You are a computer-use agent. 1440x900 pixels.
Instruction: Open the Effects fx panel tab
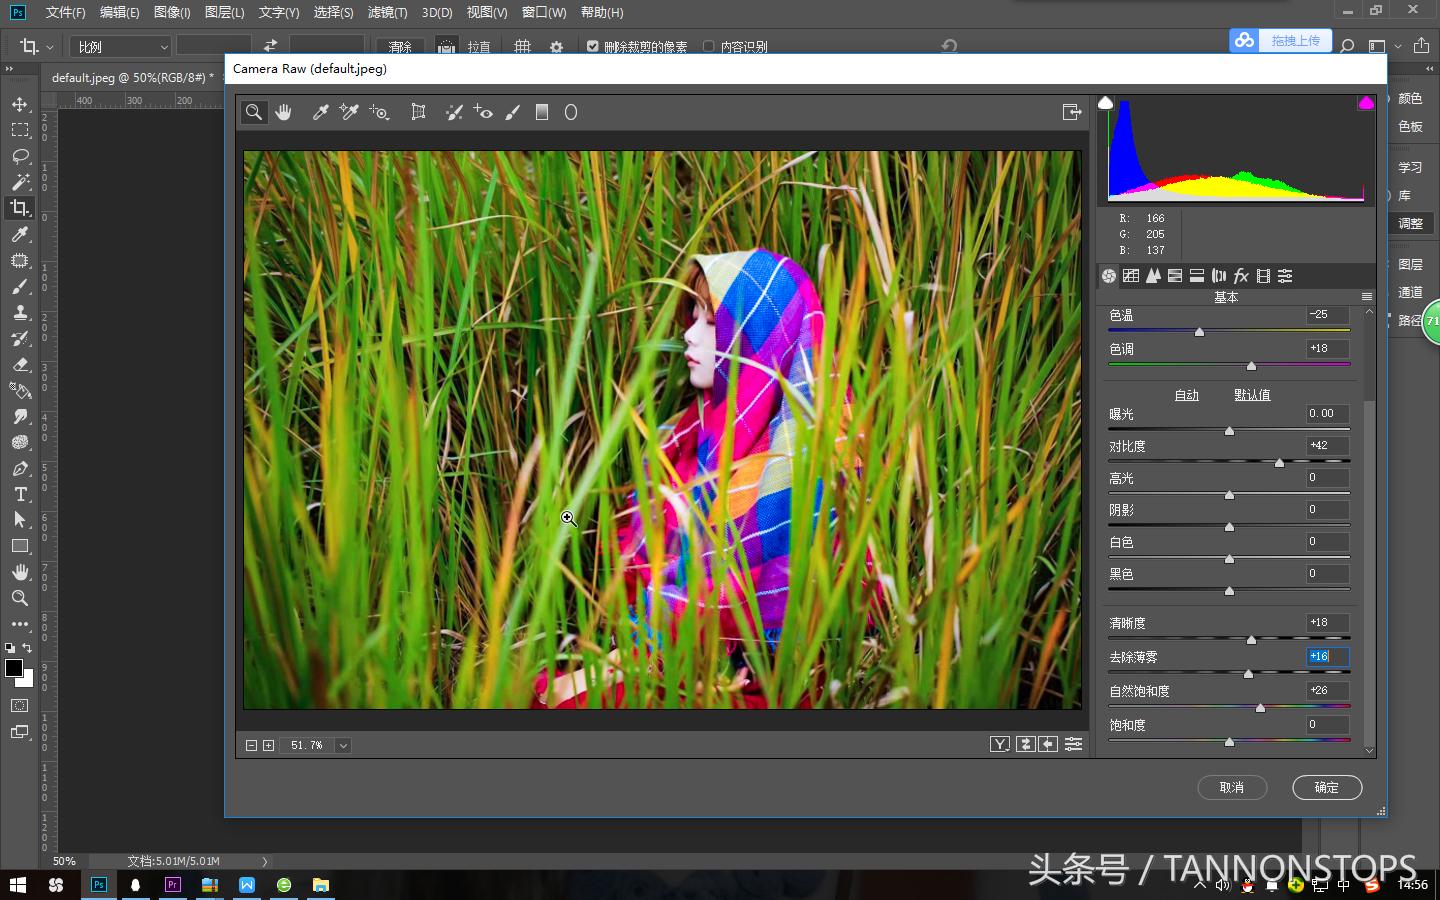click(x=1241, y=276)
